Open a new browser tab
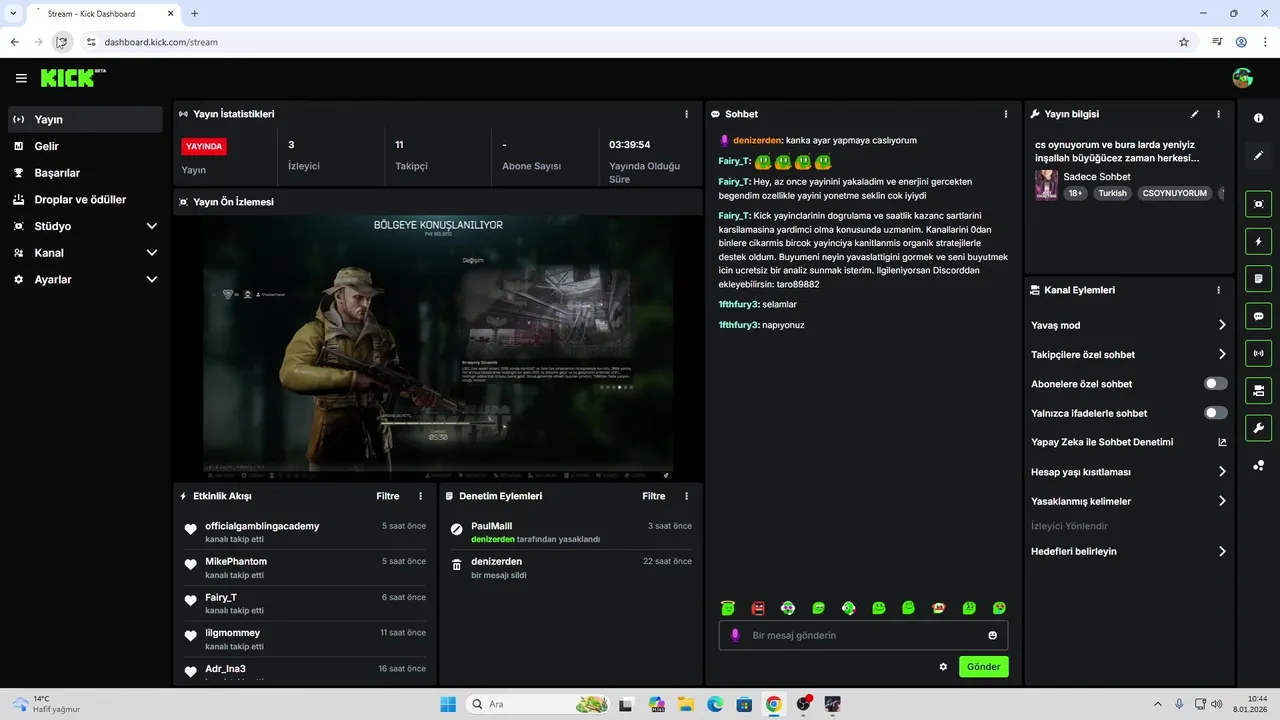1280x720 pixels. coord(195,13)
